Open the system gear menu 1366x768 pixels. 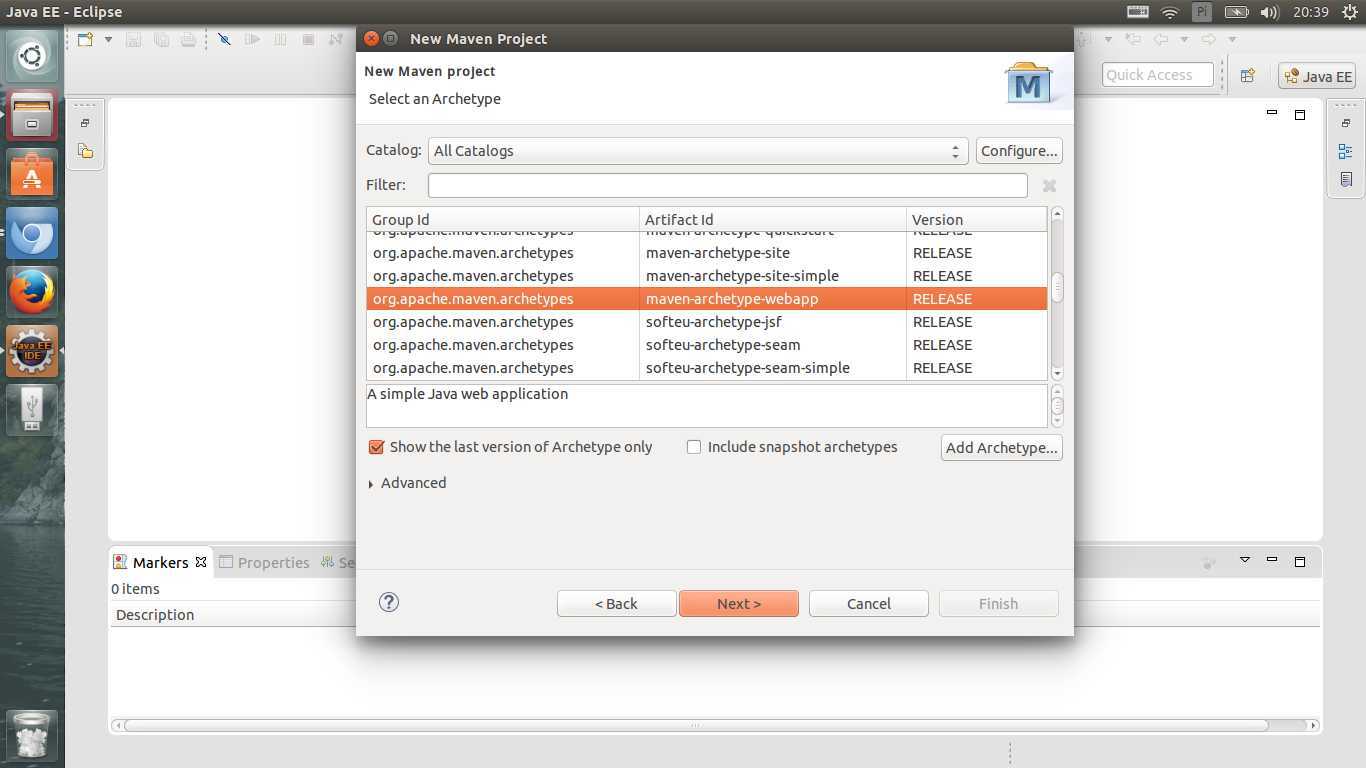(1349, 12)
